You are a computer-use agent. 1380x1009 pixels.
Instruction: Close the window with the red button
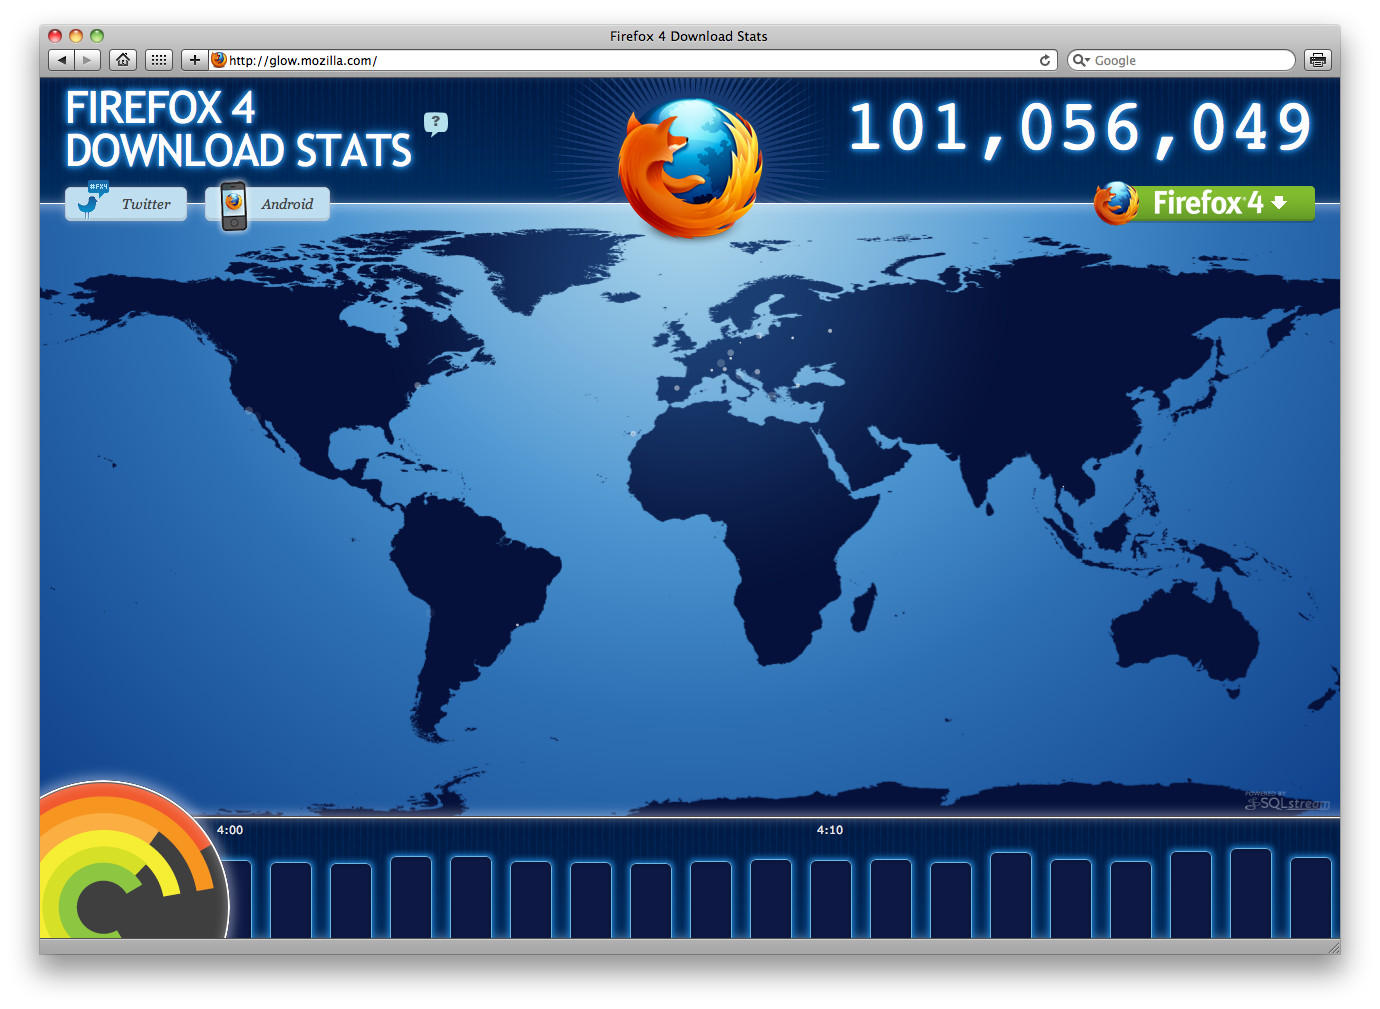pyautogui.click(x=55, y=36)
